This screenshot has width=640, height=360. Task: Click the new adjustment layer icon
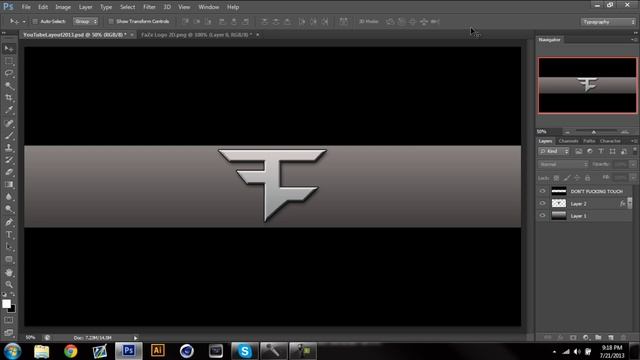586,338
